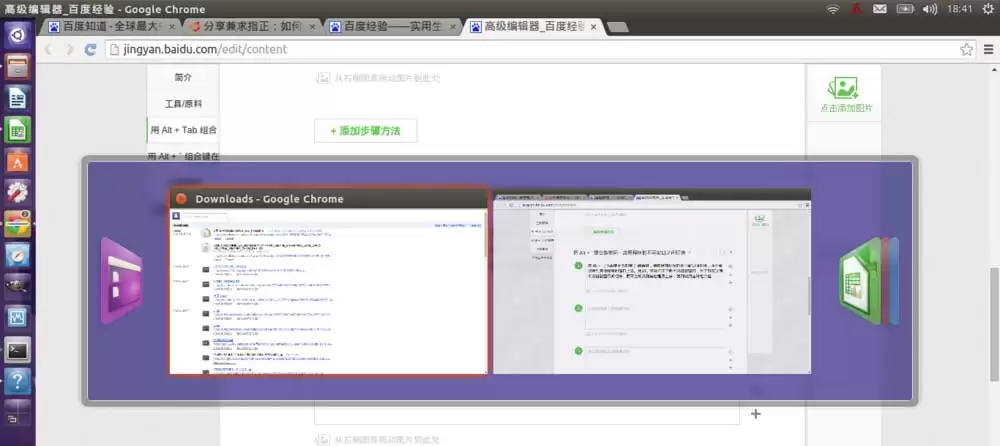Open LibreOffice Calc from the launcher
The width and height of the screenshot is (1000, 446).
coord(17,130)
